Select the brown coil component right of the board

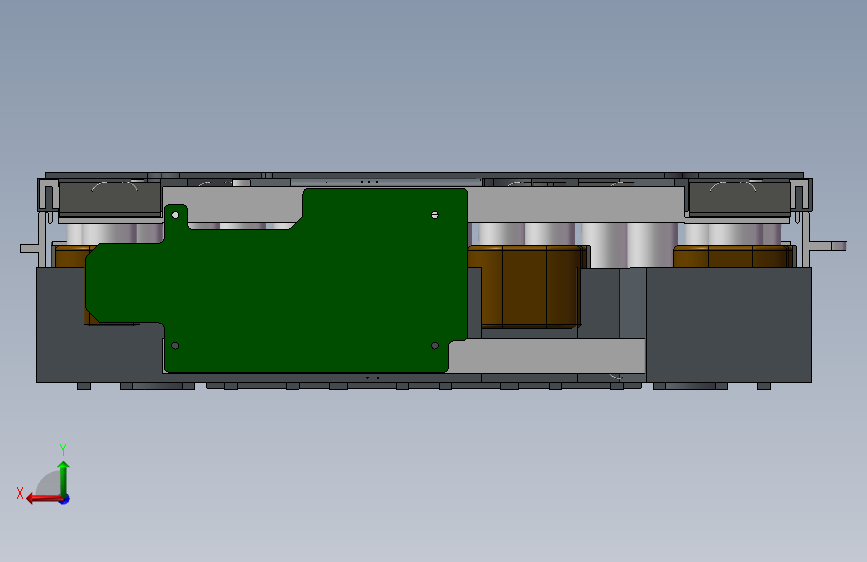coord(528,288)
